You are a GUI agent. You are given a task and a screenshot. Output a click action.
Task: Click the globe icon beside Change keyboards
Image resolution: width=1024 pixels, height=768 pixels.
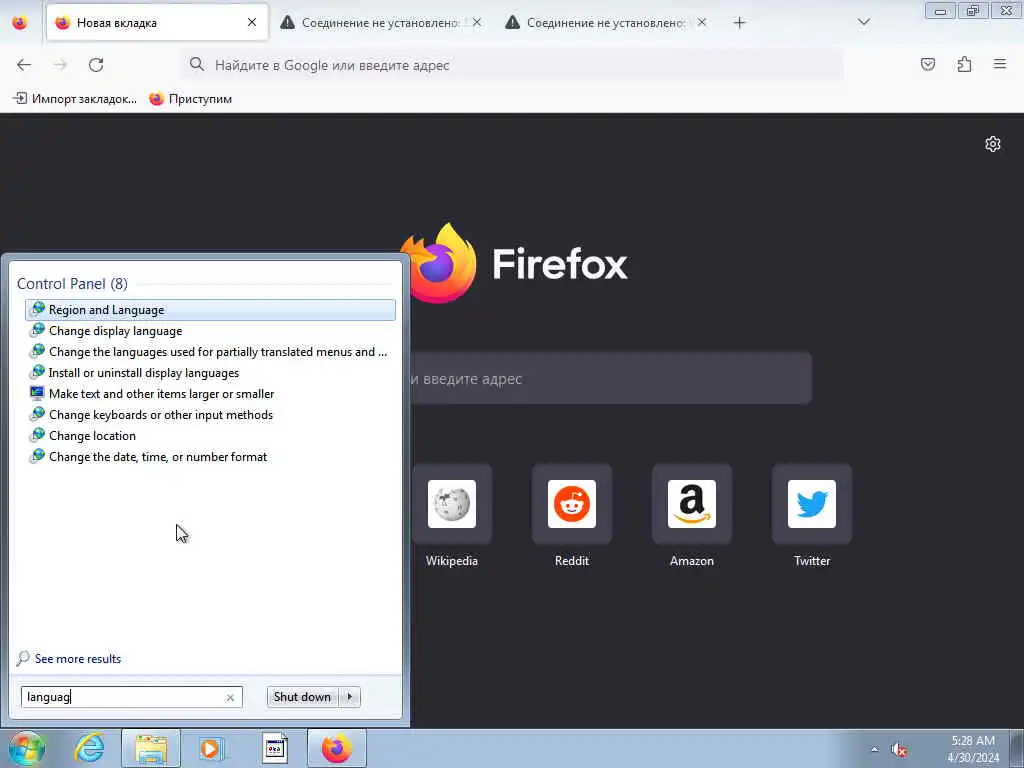point(37,414)
